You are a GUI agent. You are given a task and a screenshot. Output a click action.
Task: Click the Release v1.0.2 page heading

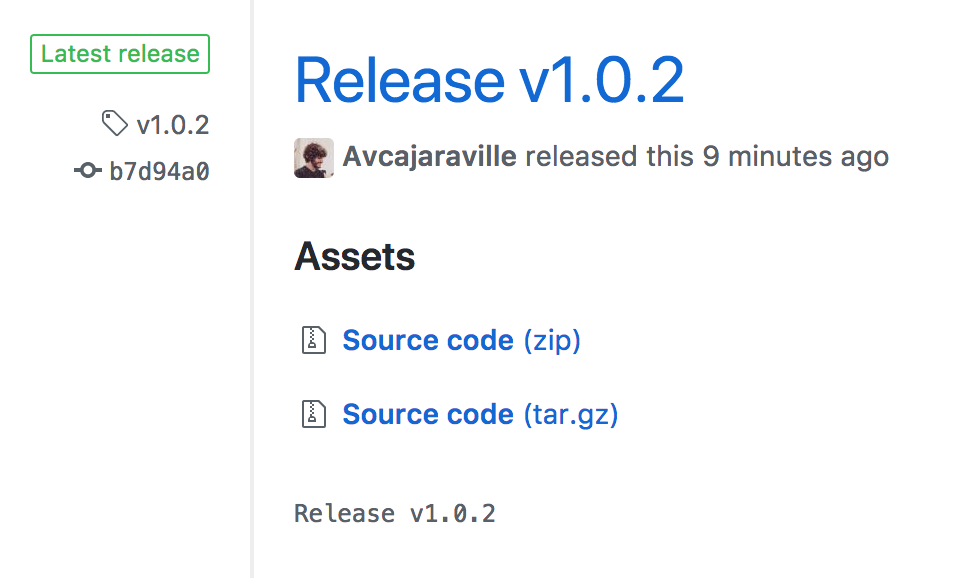(x=490, y=80)
